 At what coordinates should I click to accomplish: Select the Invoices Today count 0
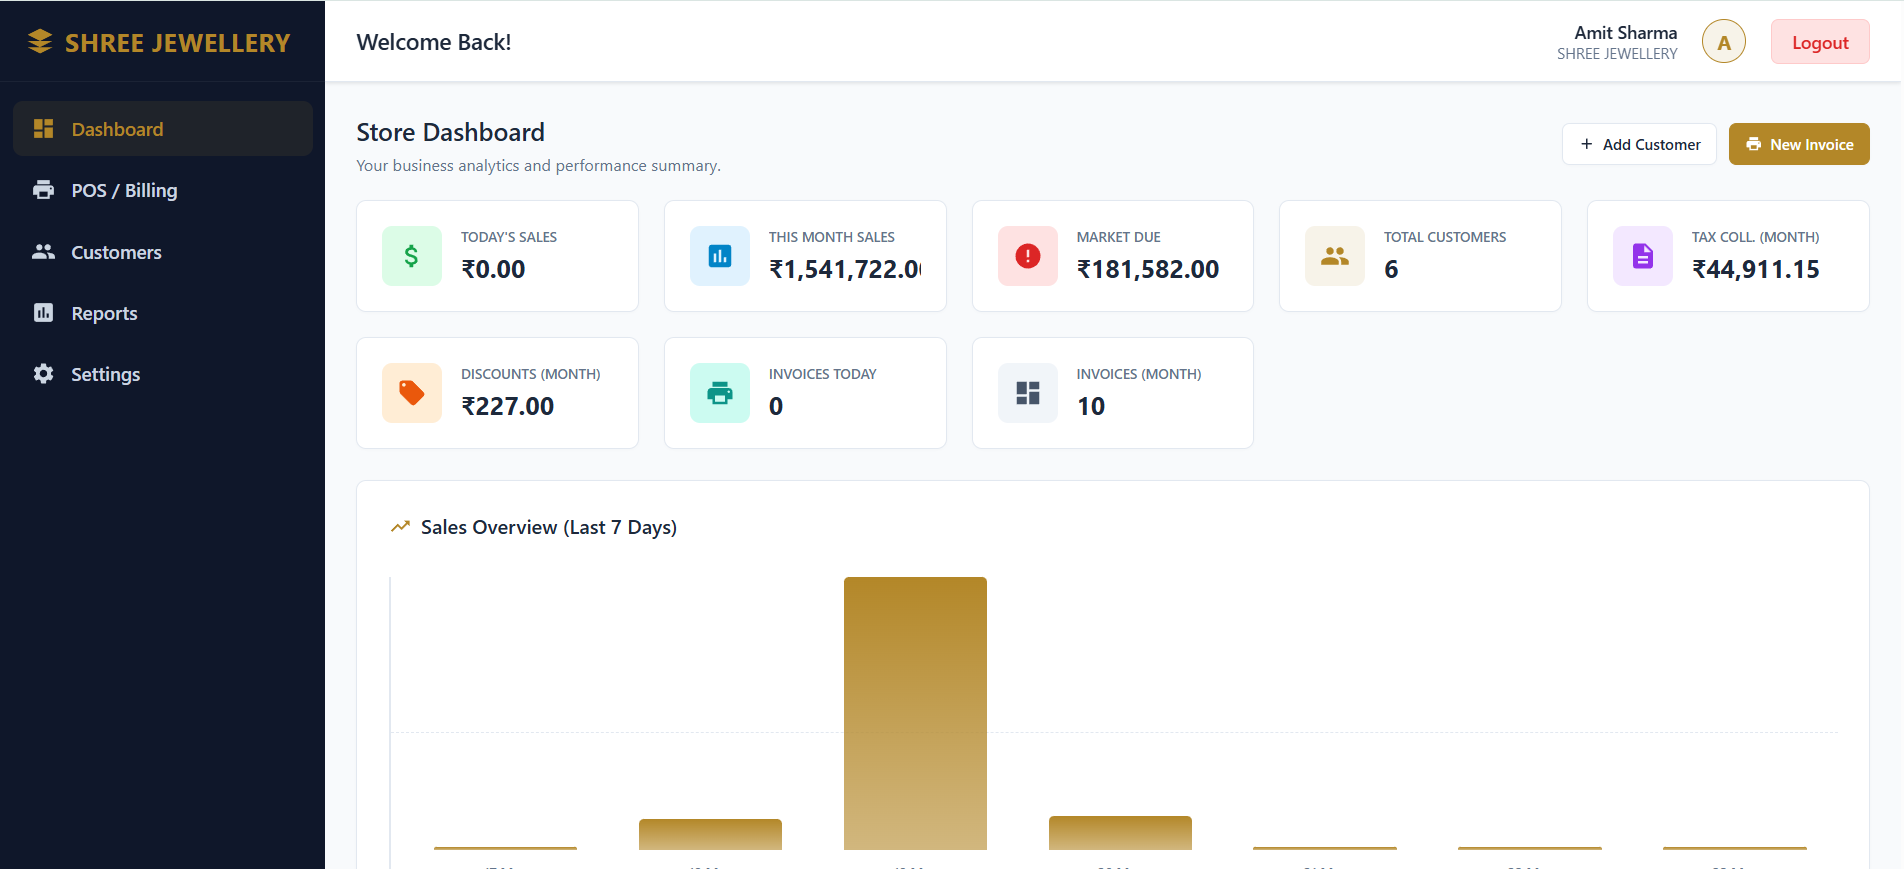pyautogui.click(x=776, y=406)
